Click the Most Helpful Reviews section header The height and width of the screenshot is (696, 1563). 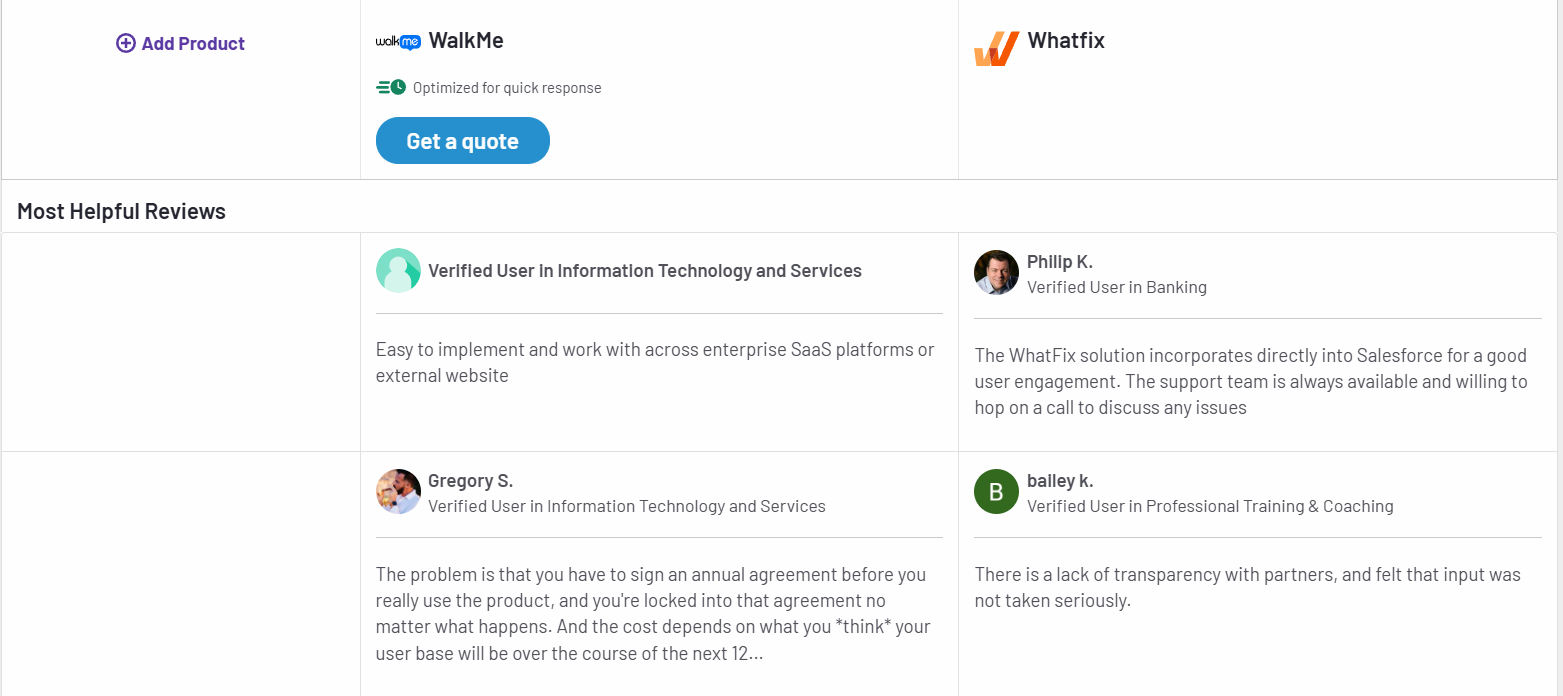click(x=121, y=210)
